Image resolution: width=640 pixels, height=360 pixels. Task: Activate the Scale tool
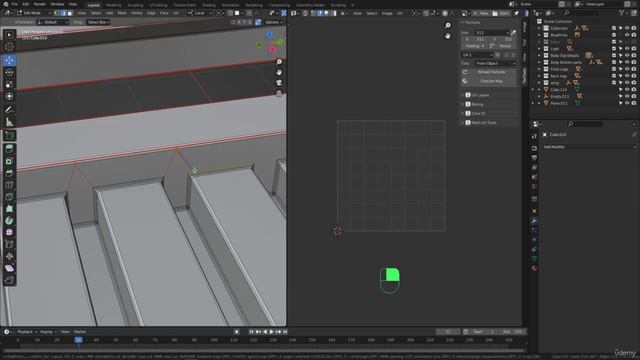pos(9,84)
